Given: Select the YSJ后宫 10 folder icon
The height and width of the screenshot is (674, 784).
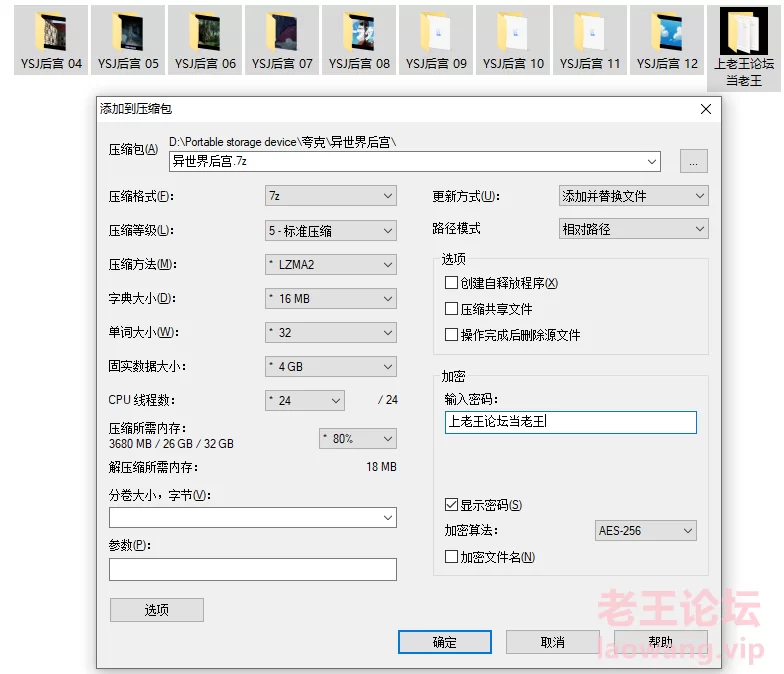Looking at the screenshot, I should click(513, 40).
